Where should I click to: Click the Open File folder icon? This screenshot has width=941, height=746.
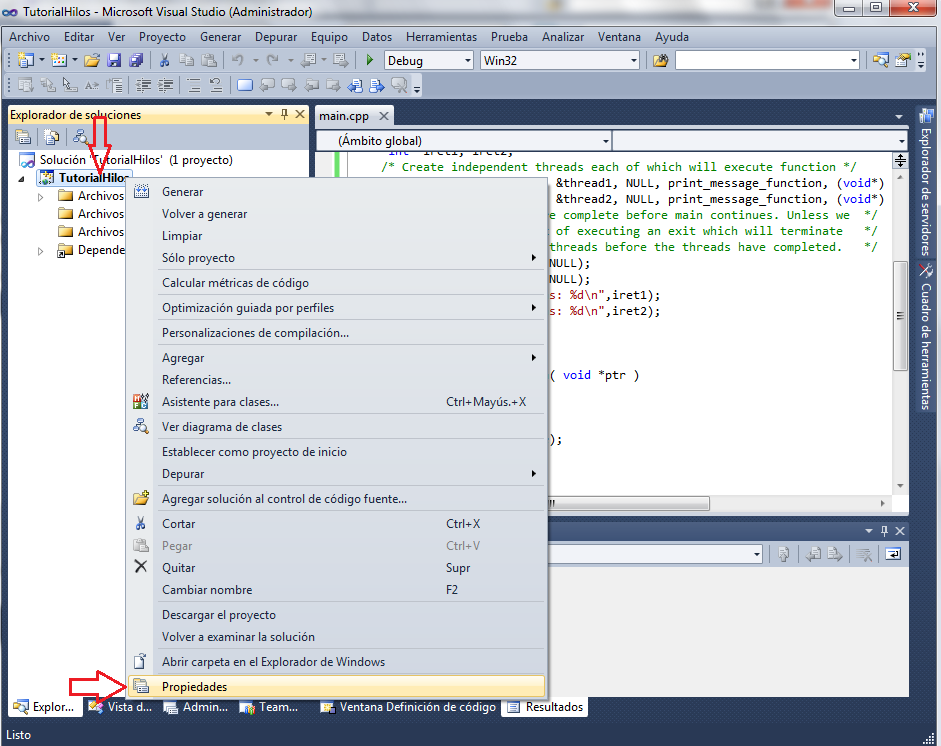pyautogui.click(x=92, y=61)
